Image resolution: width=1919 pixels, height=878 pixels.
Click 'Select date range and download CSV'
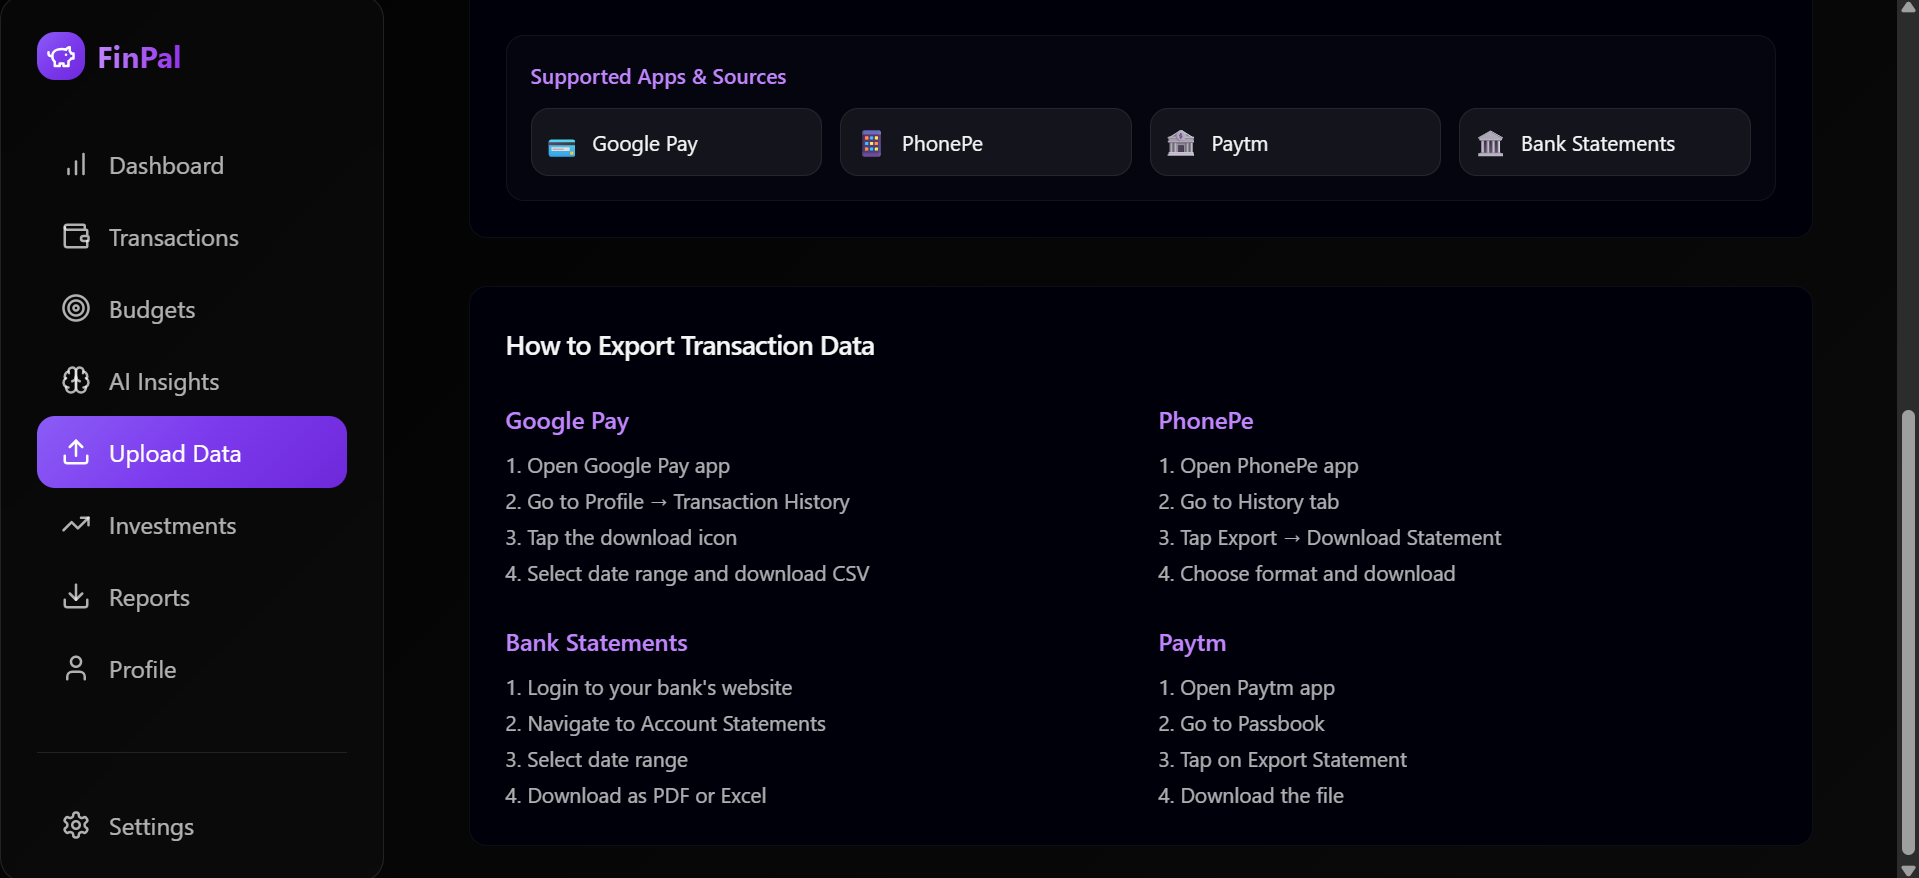pyautogui.click(x=688, y=574)
